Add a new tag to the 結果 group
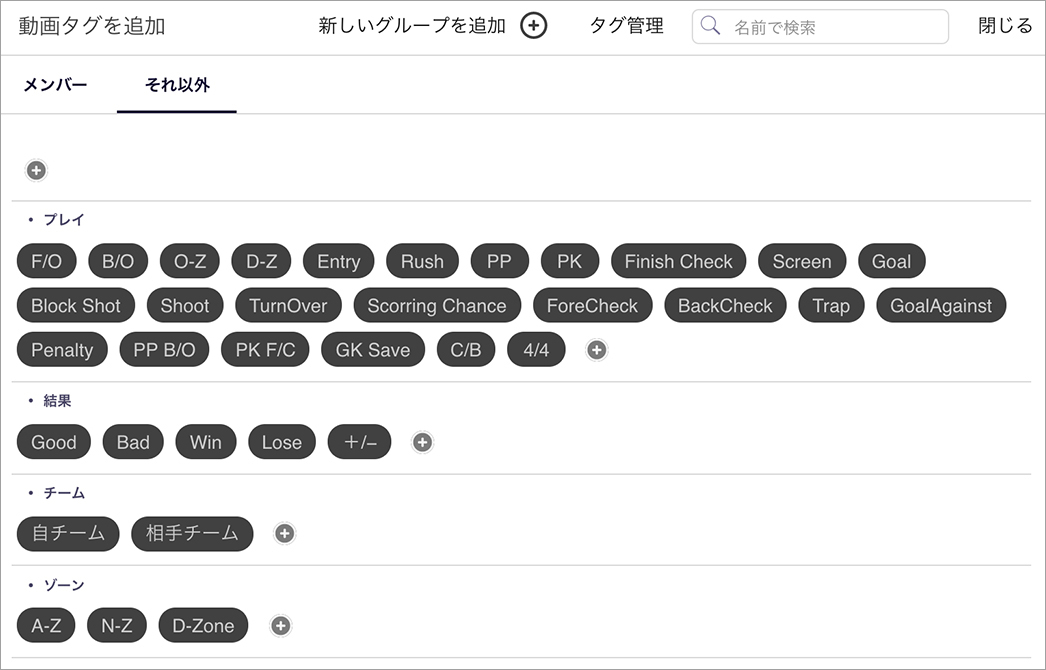This screenshot has width=1046, height=670. pos(423,441)
